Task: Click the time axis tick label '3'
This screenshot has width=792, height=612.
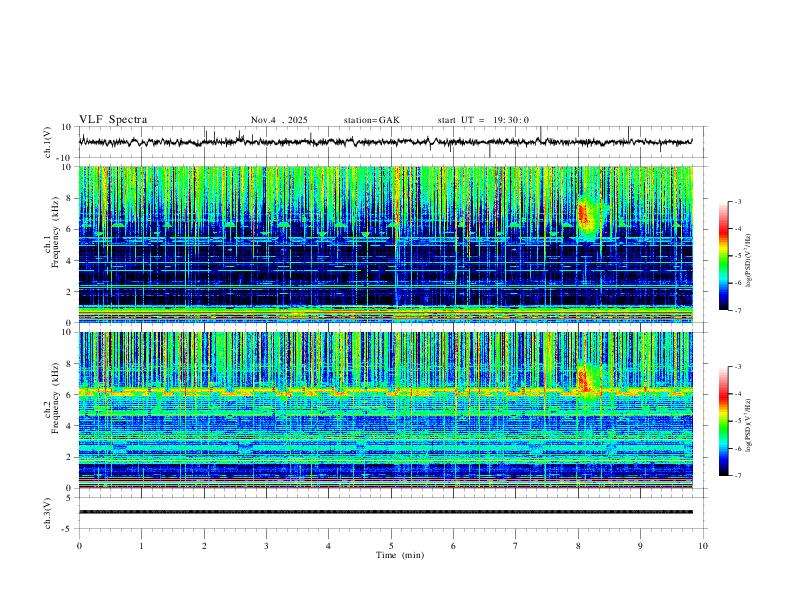Action: tap(266, 546)
